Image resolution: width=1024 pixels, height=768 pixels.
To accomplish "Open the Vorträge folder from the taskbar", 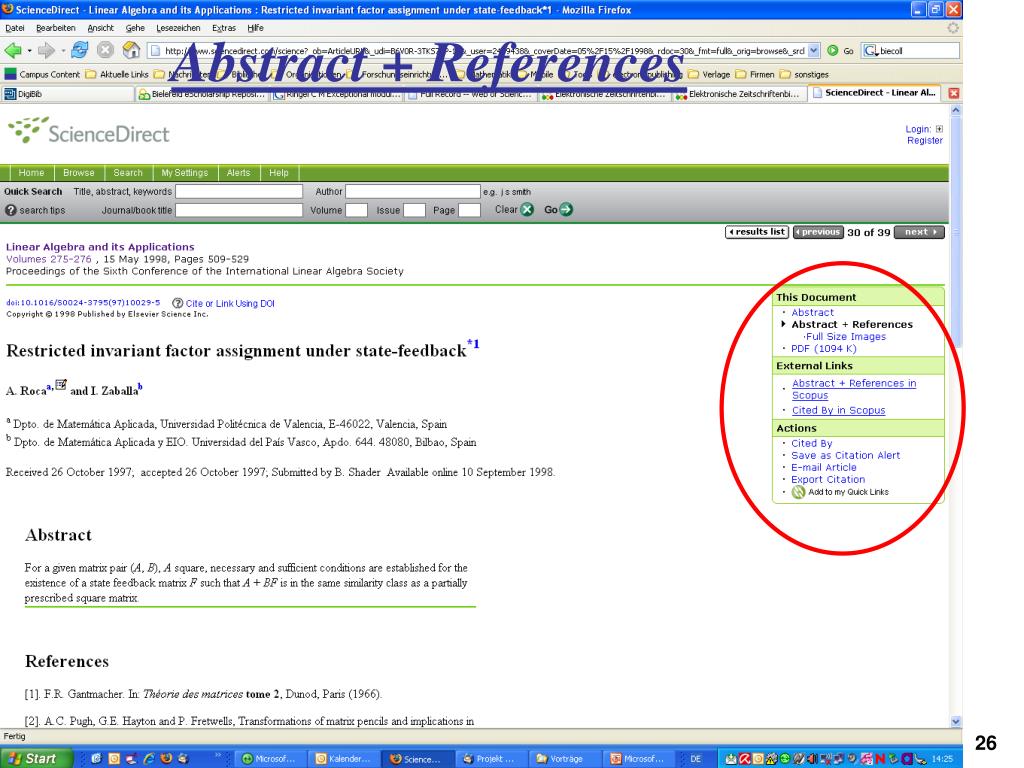I will [x=563, y=759].
